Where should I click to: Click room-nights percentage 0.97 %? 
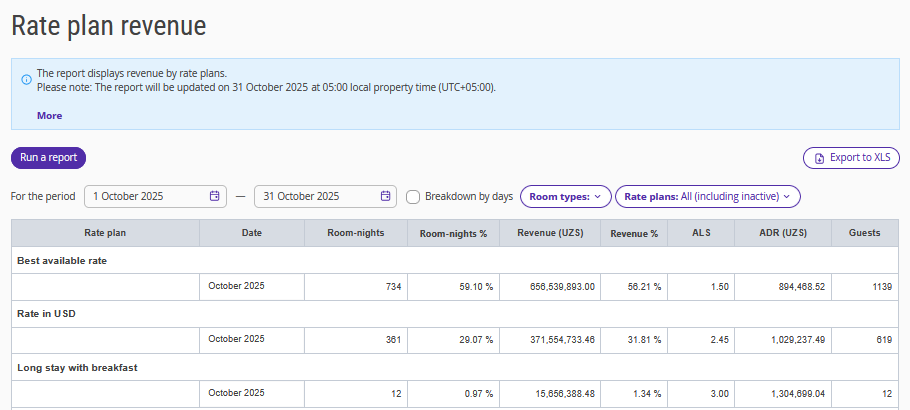coord(479,394)
